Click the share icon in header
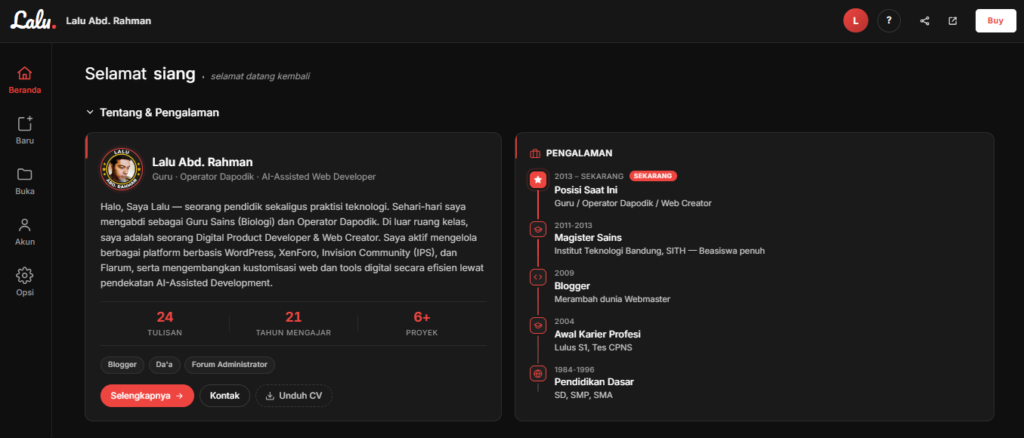Image resolution: width=1024 pixels, height=438 pixels. (x=925, y=21)
